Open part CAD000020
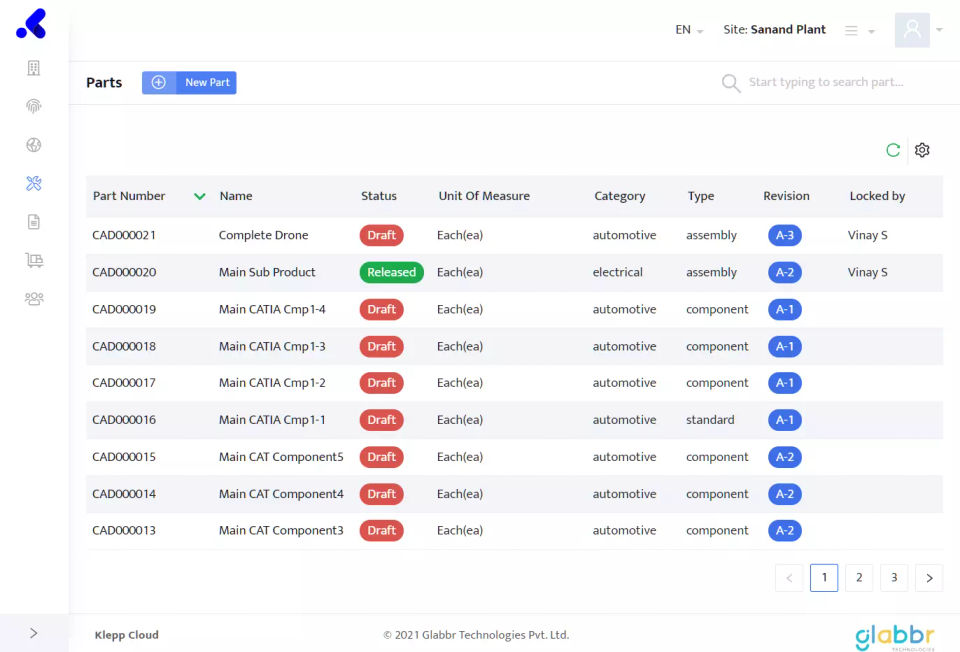 click(x=124, y=272)
